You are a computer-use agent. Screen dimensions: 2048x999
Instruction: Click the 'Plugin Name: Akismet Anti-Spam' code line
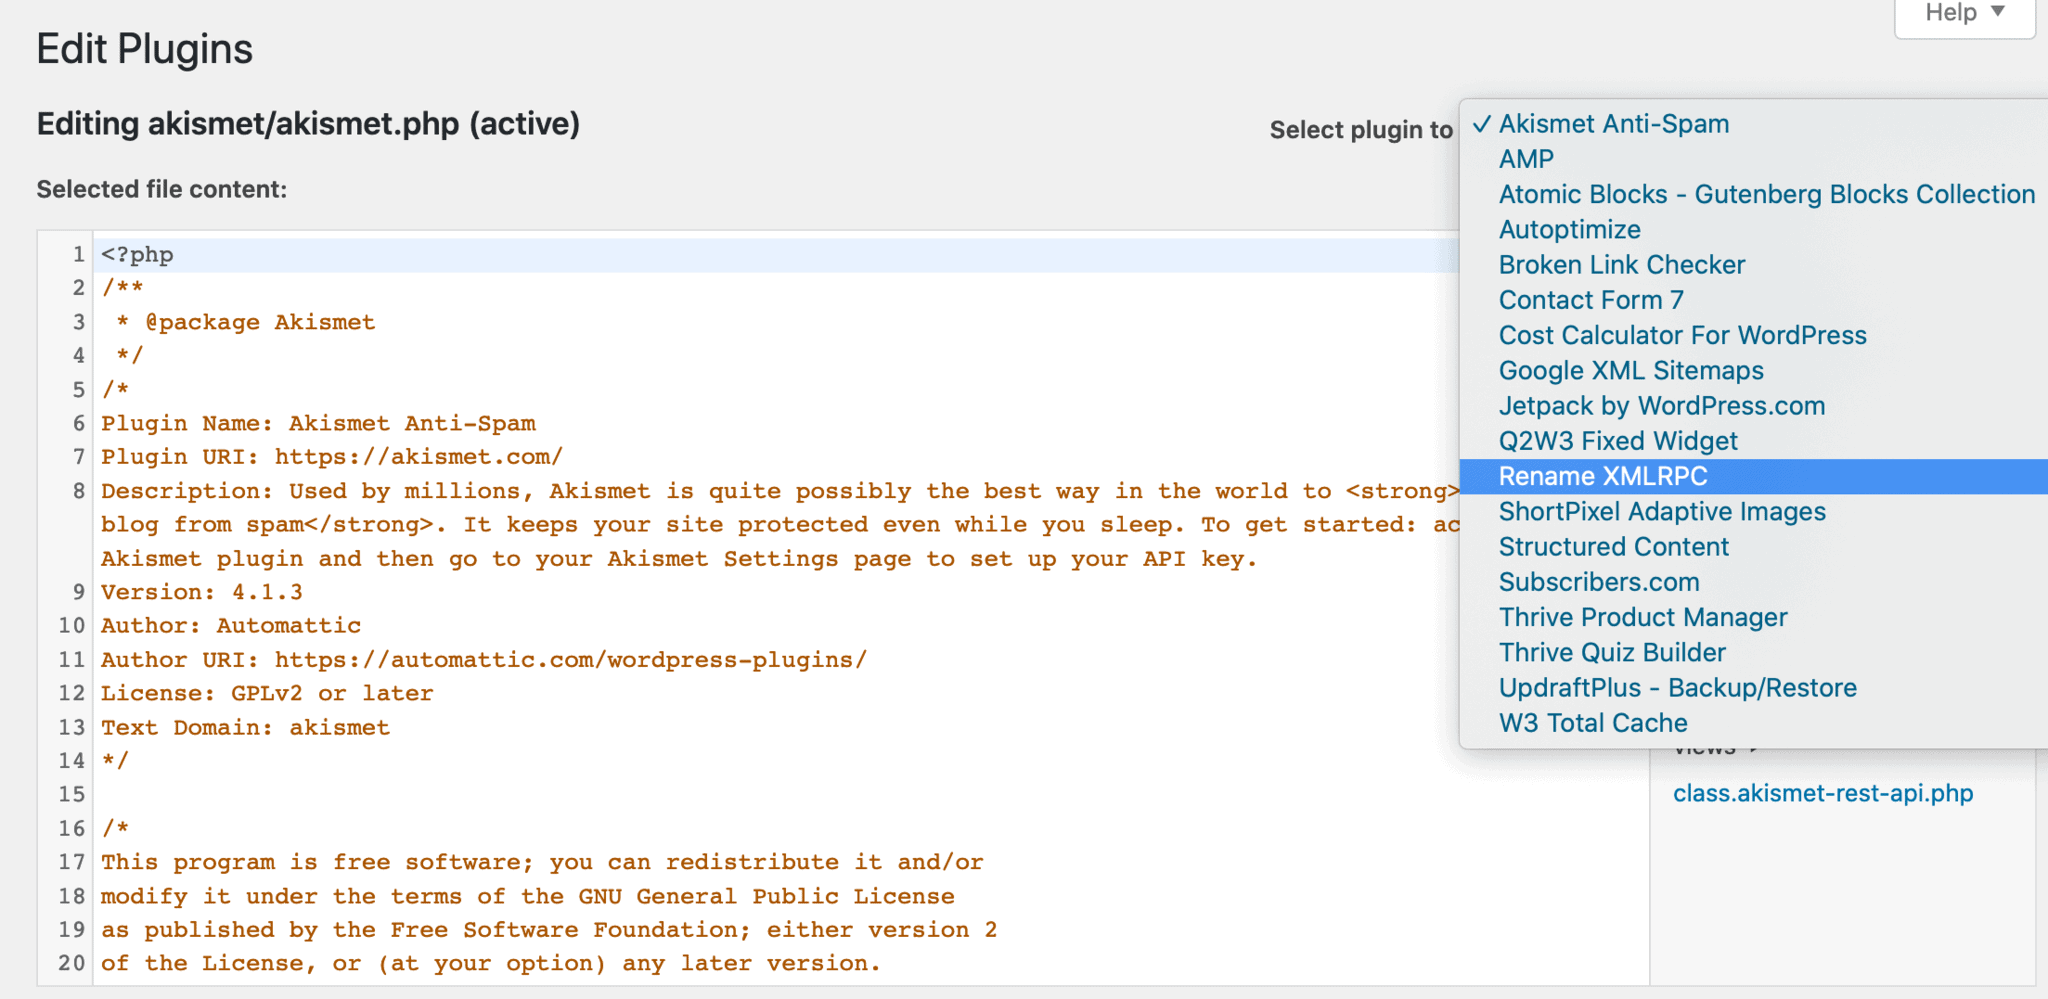(x=318, y=423)
